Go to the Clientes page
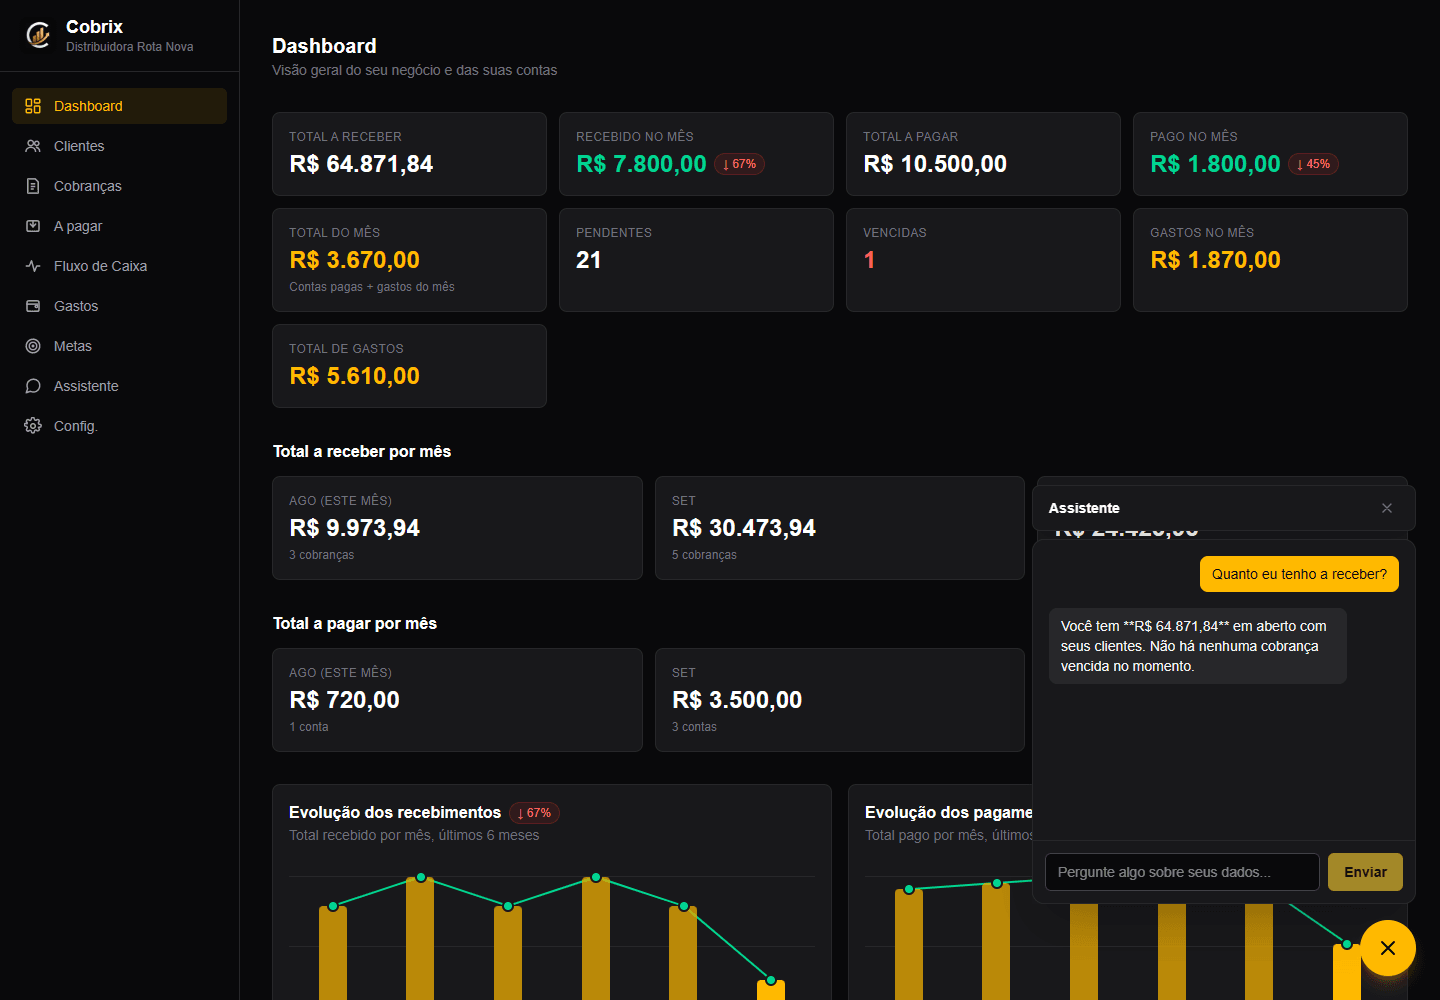Viewport: 1440px width, 1000px height. click(x=119, y=146)
